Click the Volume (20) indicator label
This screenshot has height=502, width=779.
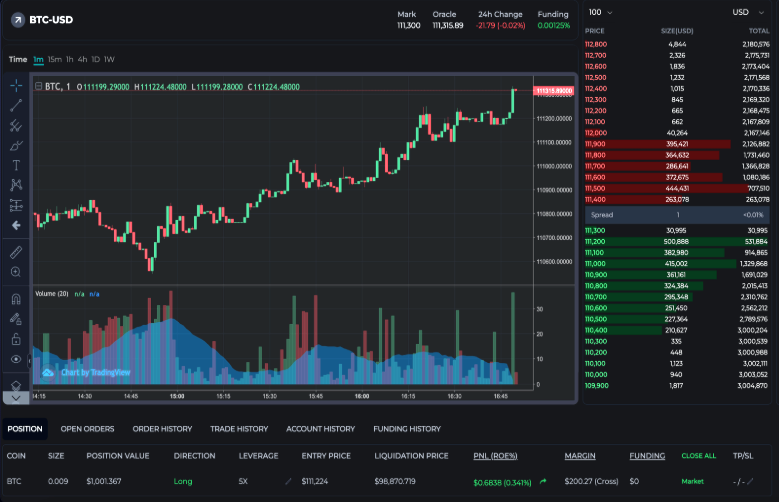click(x=52, y=294)
